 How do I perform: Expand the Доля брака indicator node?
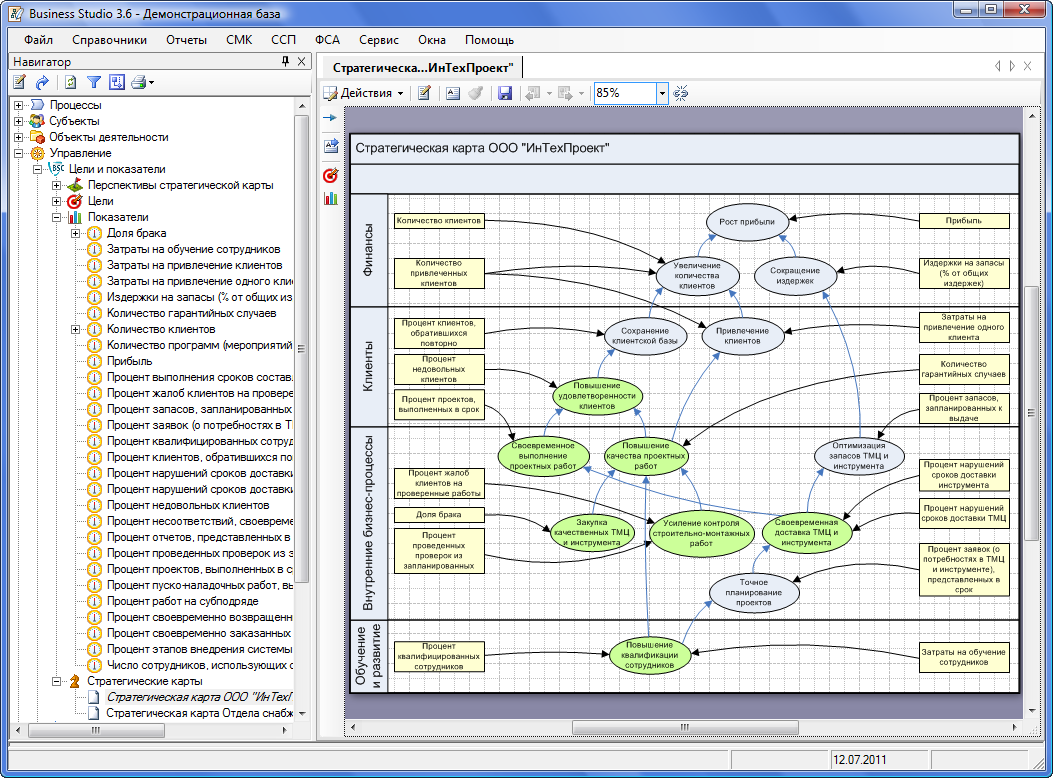click(x=76, y=234)
